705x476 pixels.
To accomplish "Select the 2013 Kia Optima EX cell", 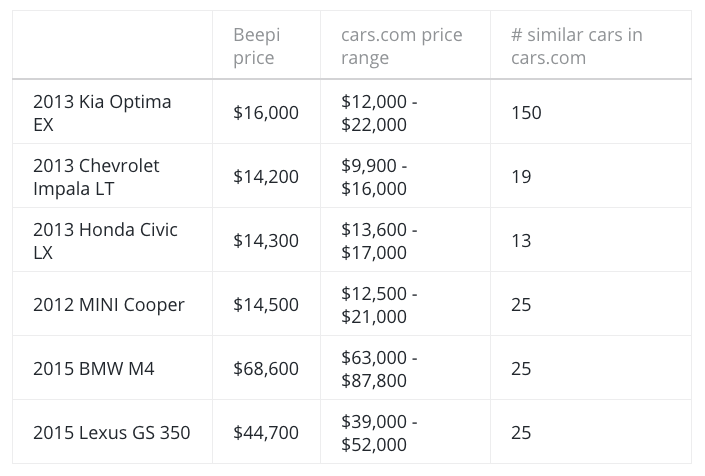I will click(x=102, y=113).
